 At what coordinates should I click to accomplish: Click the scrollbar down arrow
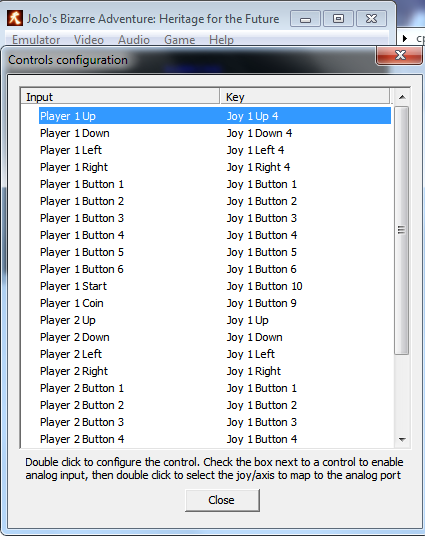click(x=402, y=439)
